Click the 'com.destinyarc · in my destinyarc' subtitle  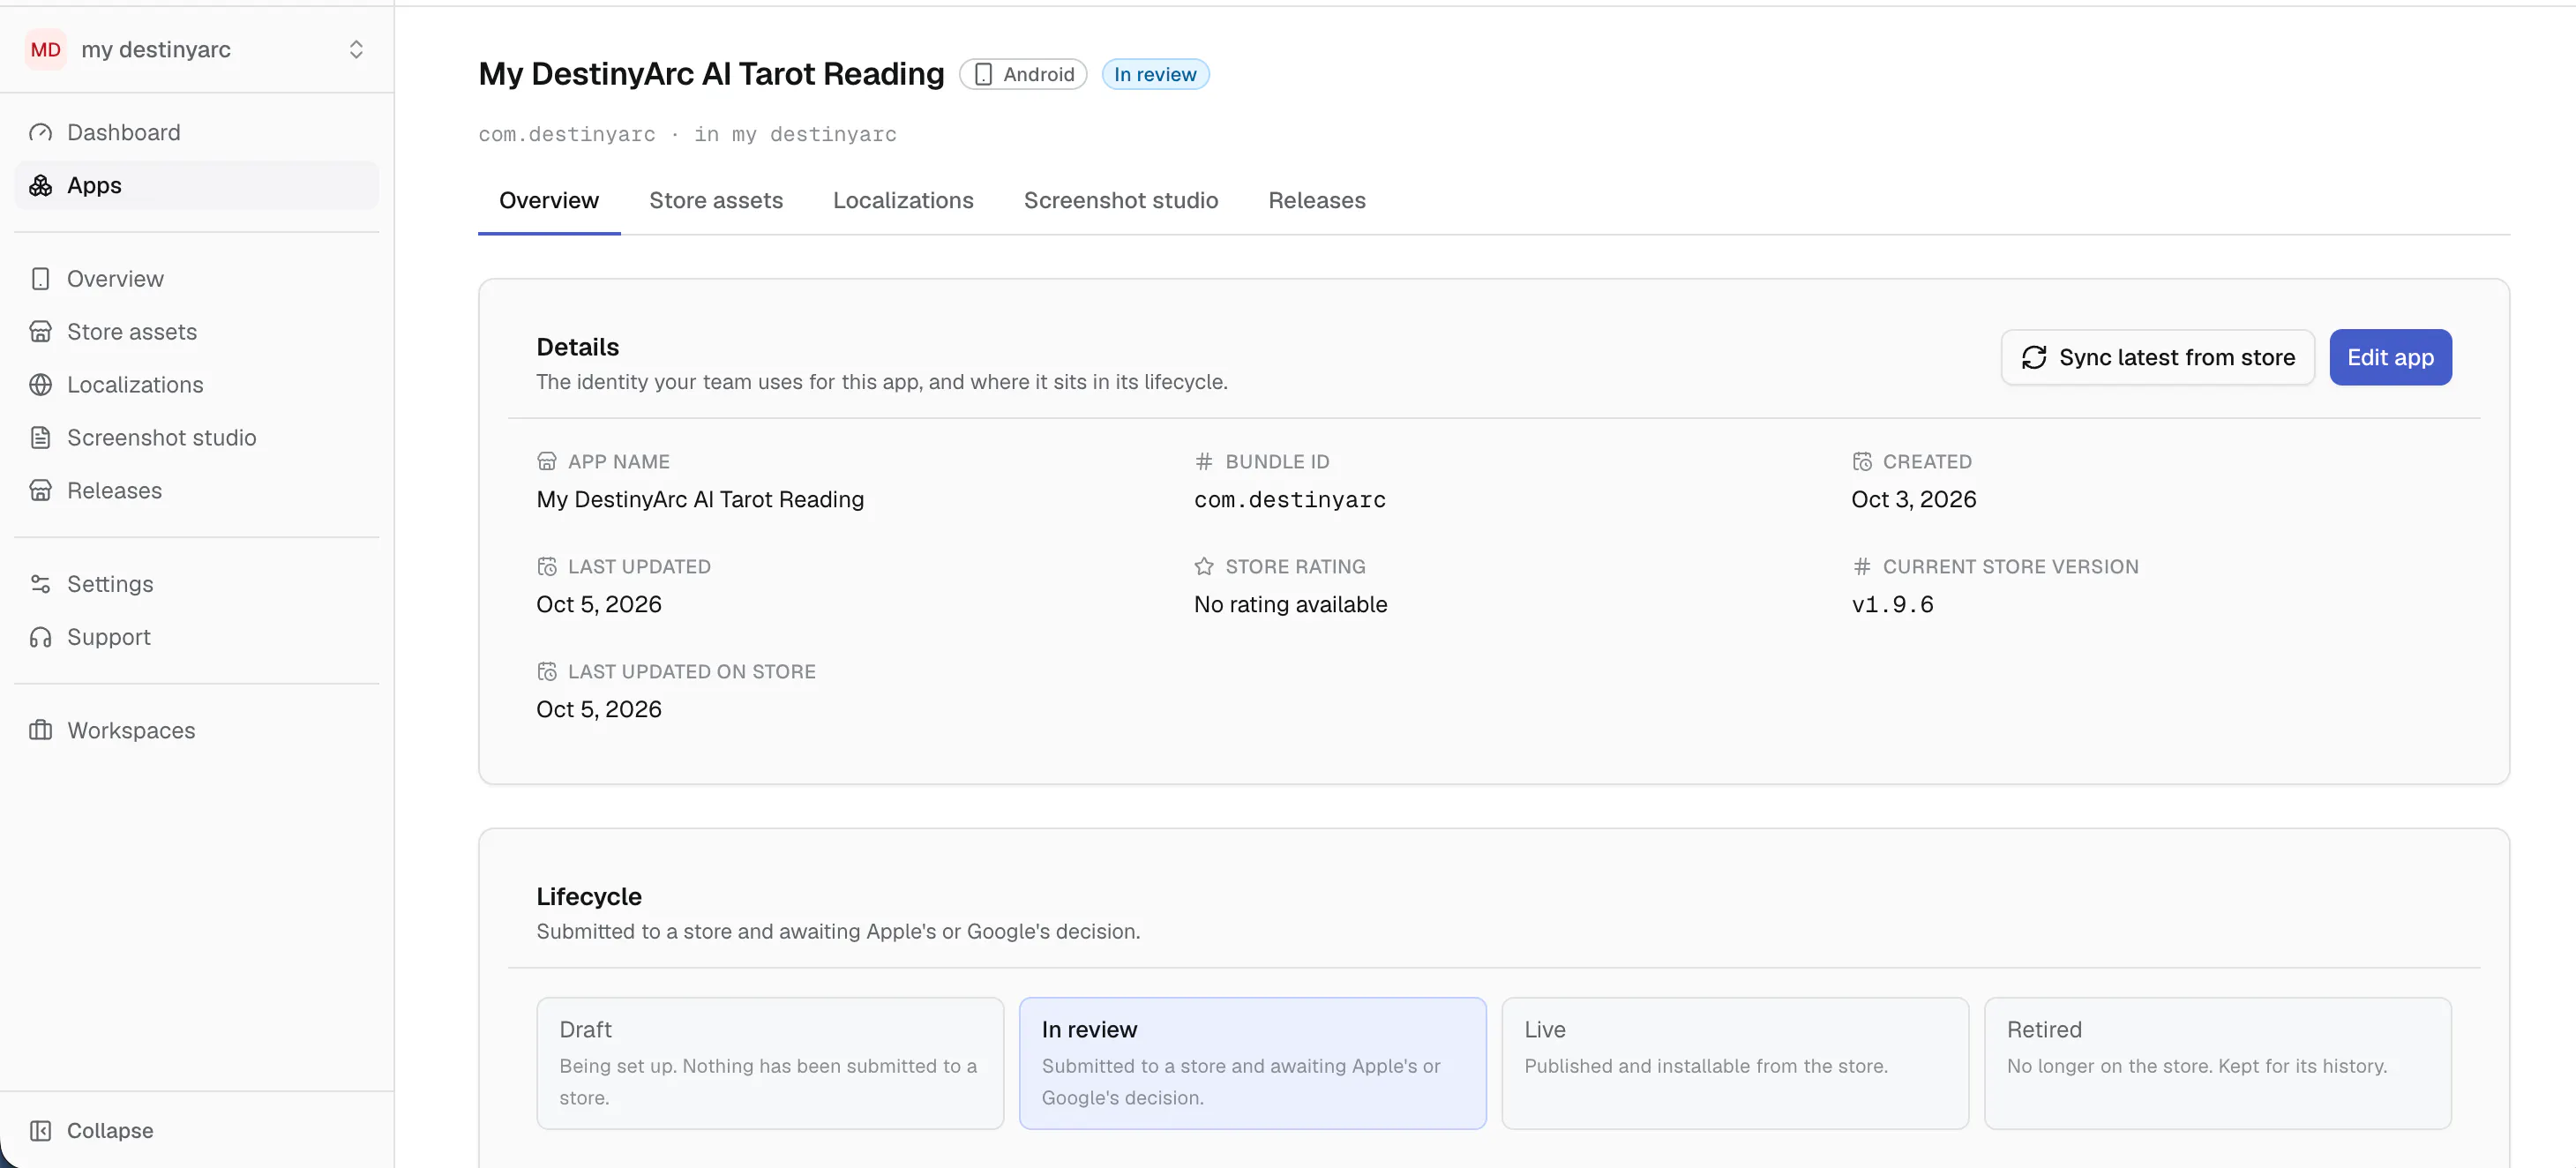(x=687, y=134)
